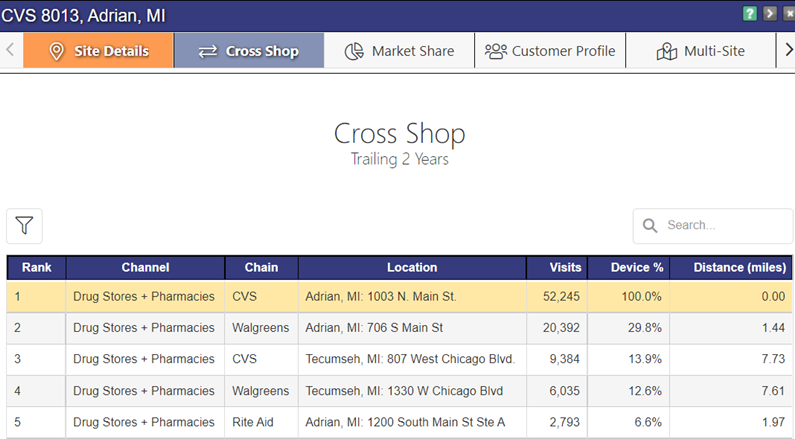Screen dimensions: 795x439
Task: Click the 2,793 visits value
Action: tap(564, 422)
